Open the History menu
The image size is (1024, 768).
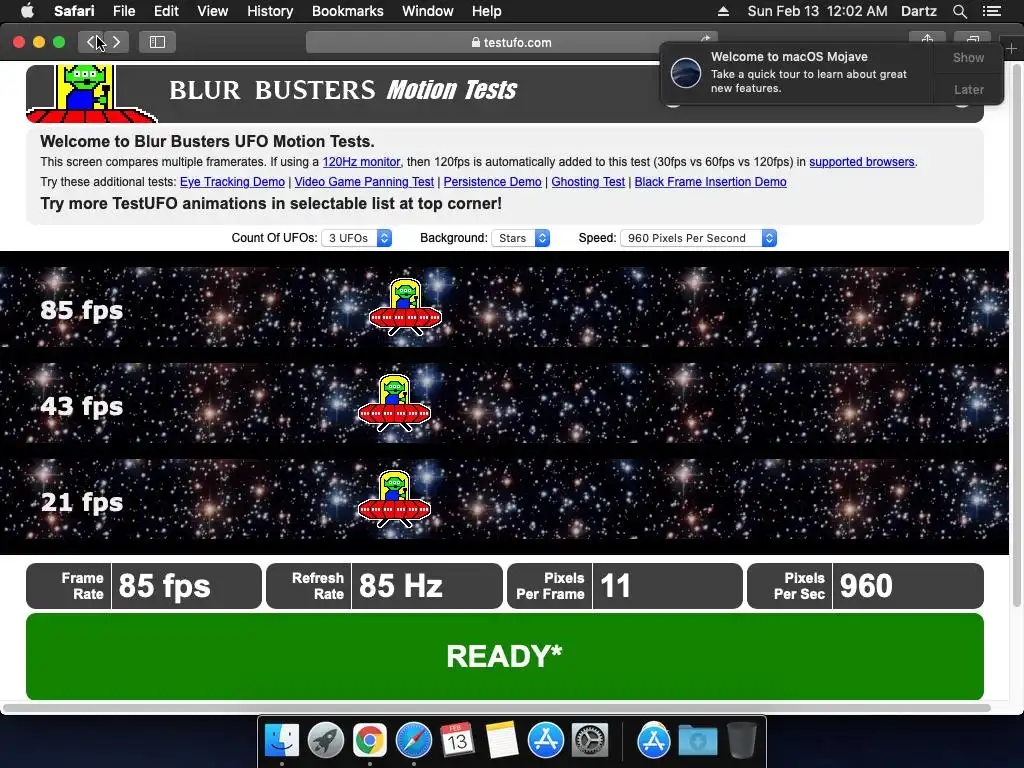click(x=270, y=11)
